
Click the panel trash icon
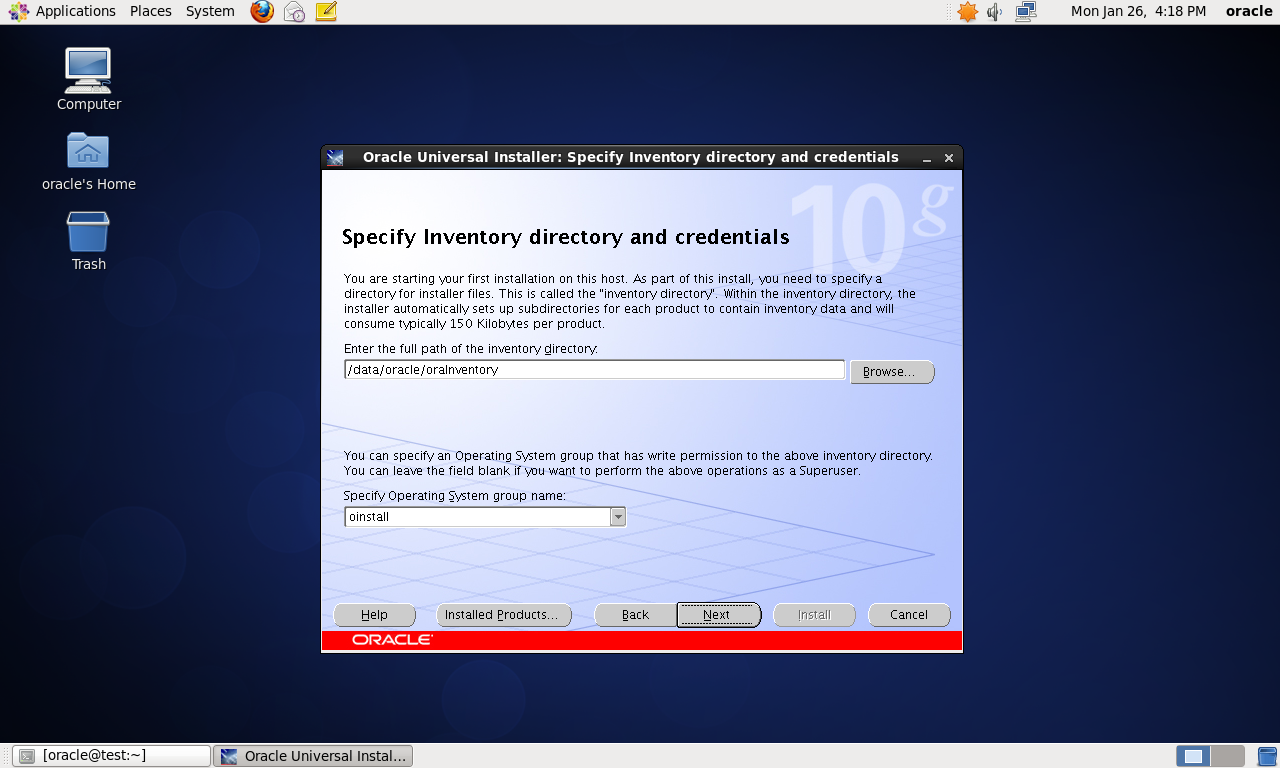pyautogui.click(x=1267, y=756)
